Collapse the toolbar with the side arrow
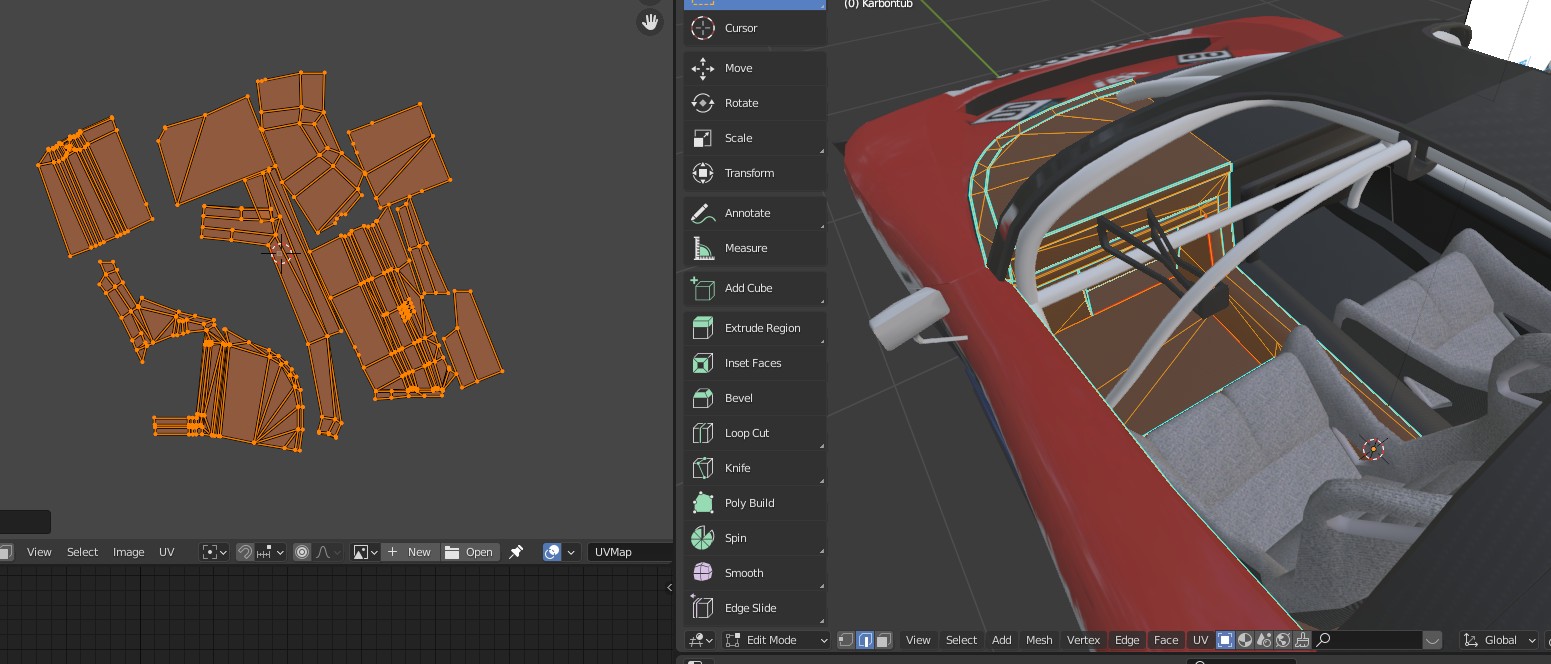The width and height of the screenshot is (1551, 664). [x=669, y=587]
